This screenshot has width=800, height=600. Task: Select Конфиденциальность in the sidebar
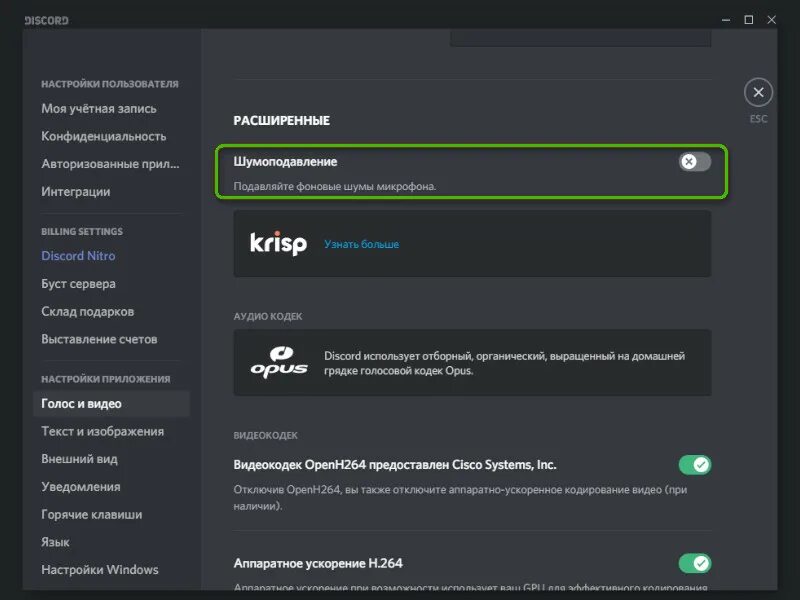point(104,136)
